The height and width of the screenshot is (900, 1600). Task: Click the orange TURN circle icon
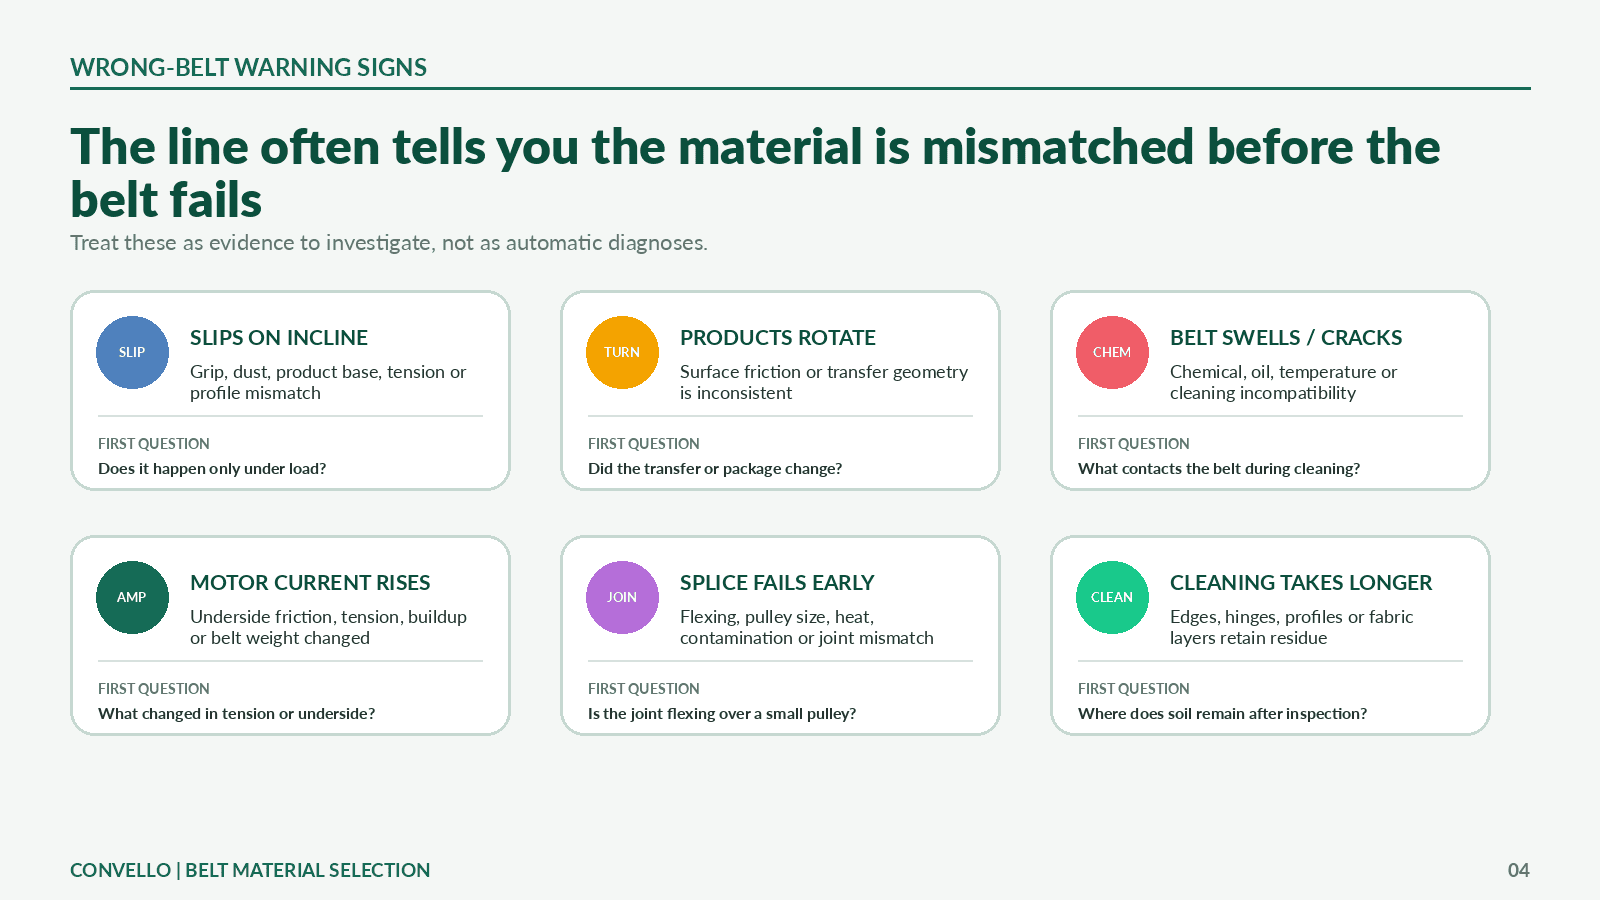[622, 352]
